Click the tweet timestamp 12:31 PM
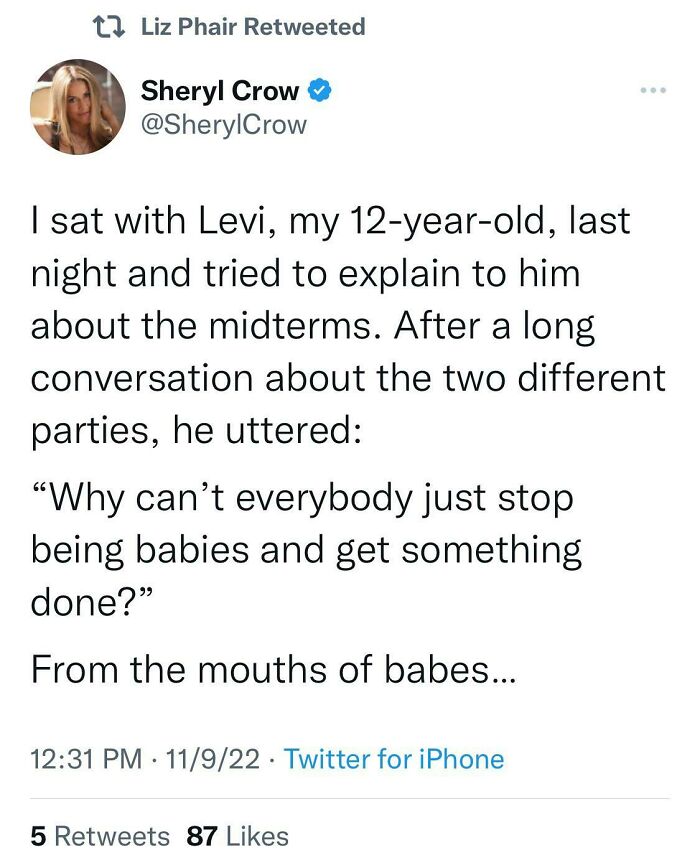 click(76, 759)
